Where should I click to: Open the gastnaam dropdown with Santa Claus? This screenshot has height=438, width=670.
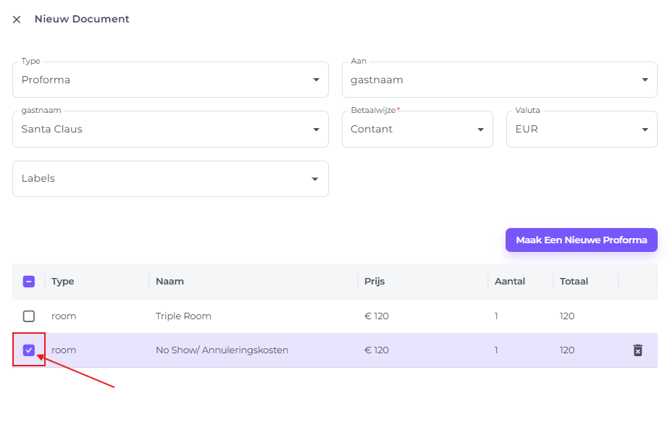click(170, 129)
